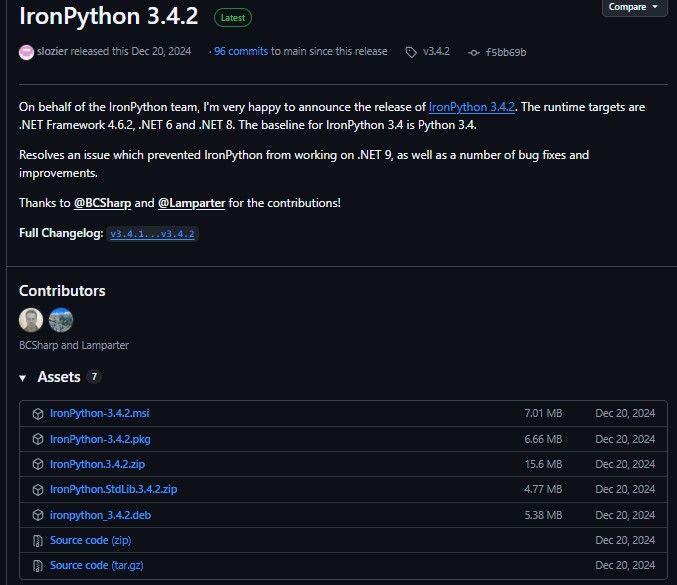Download IronPython-3.4.2.pkg
The height and width of the screenshot is (585, 677).
(x=100, y=439)
